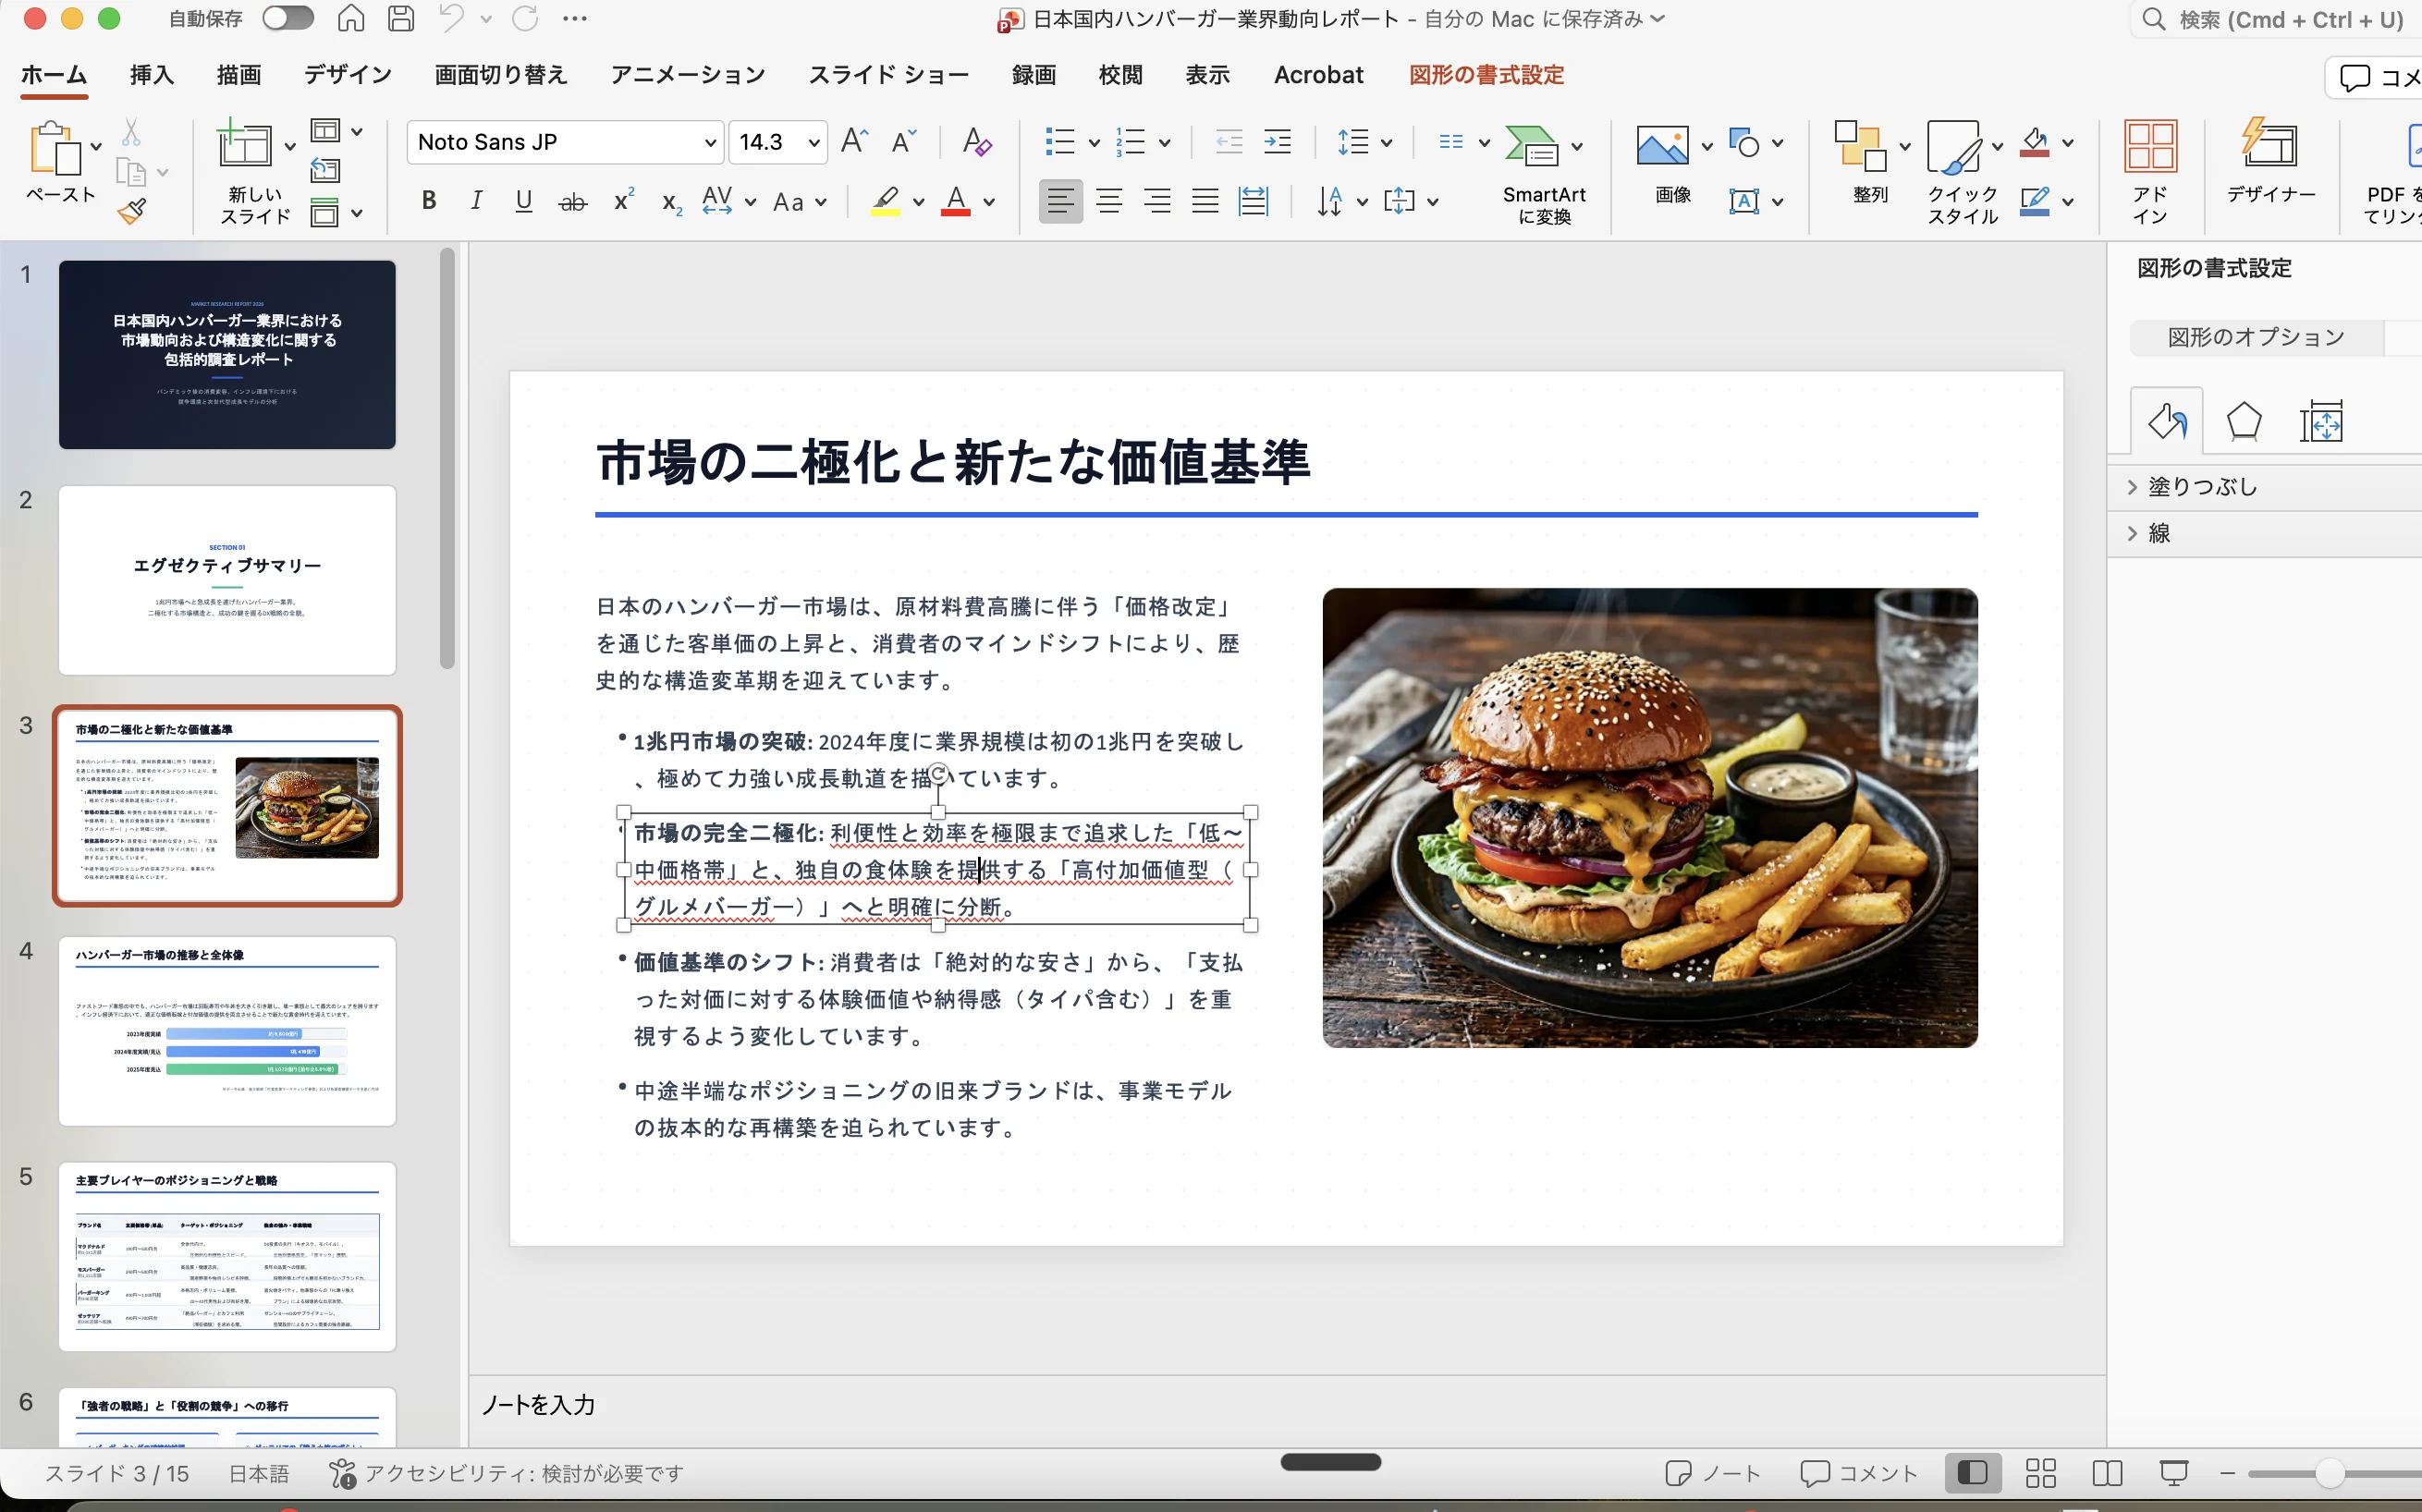
Task: Toggle Bold formatting
Action: pos(429,201)
